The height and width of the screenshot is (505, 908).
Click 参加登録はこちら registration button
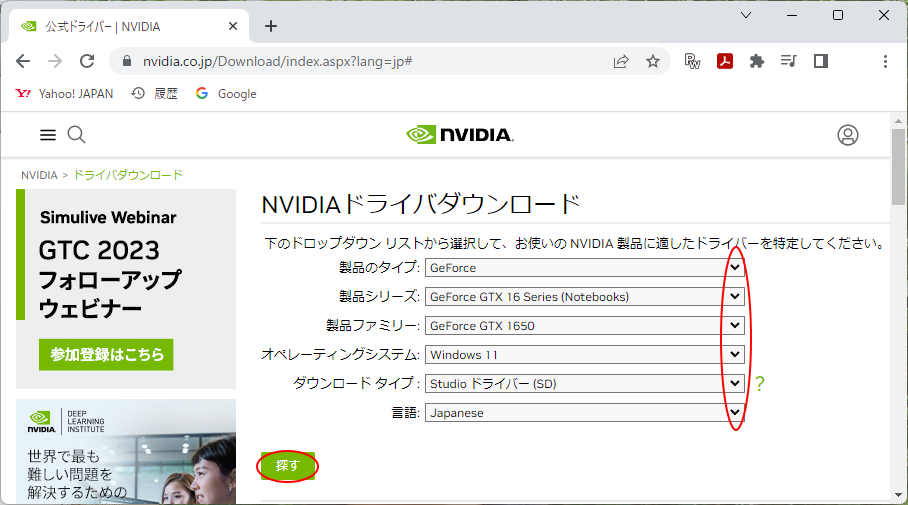[x=106, y=354]
